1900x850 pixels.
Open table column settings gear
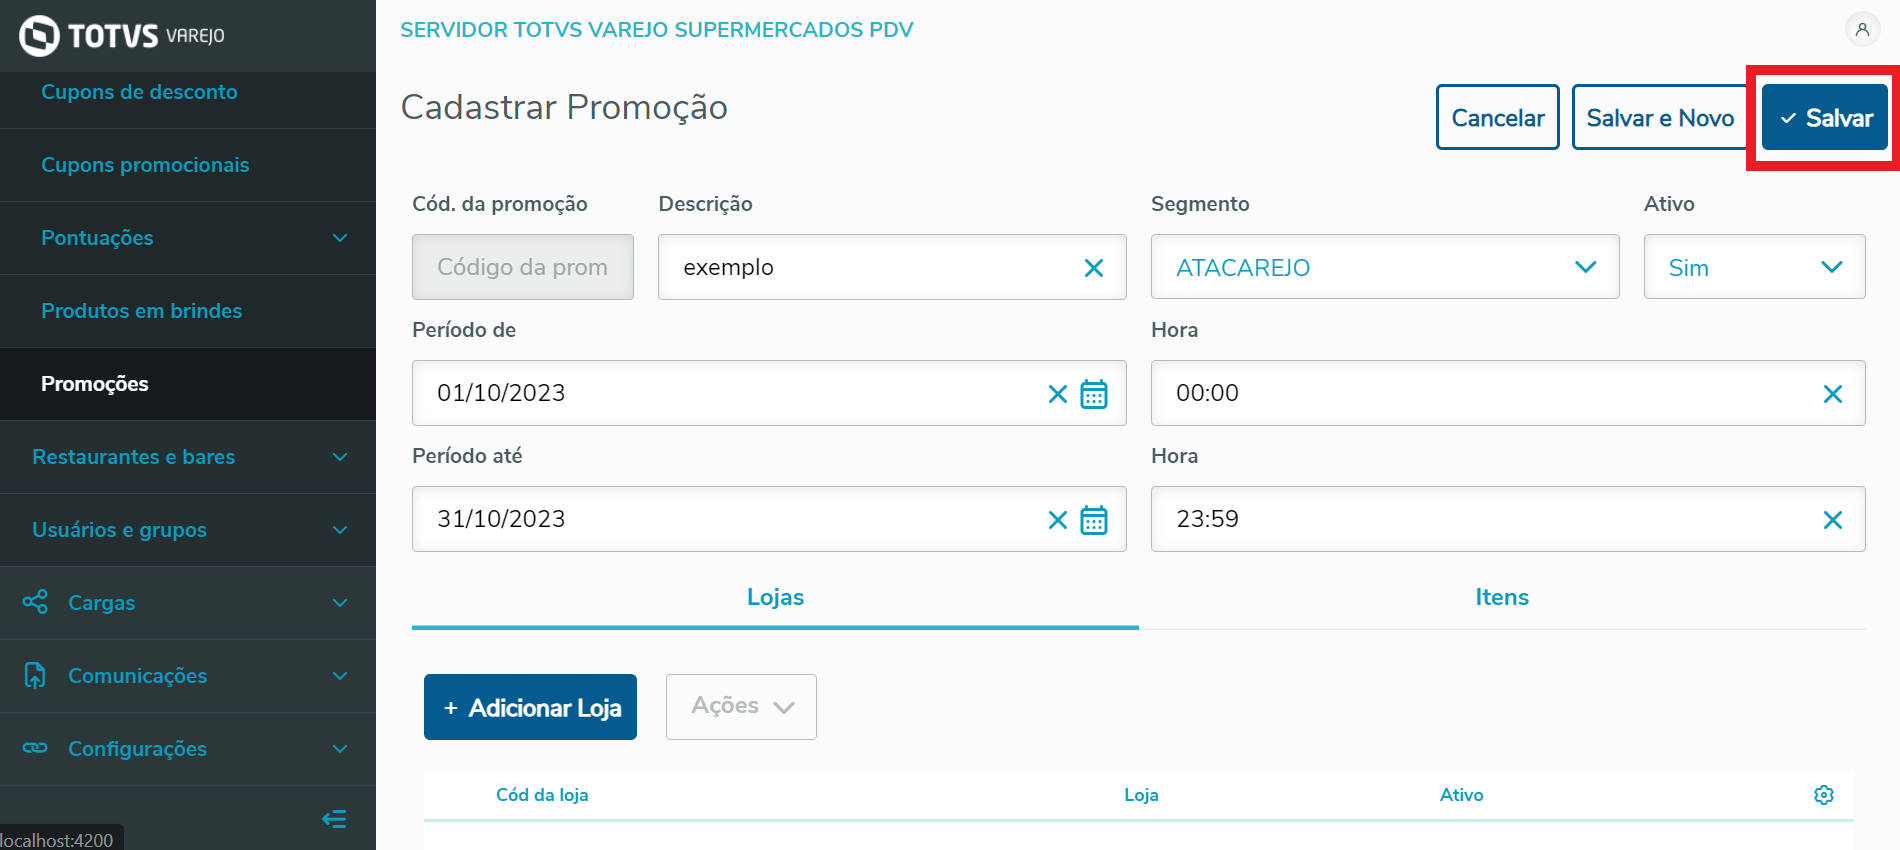(1823, 795)
